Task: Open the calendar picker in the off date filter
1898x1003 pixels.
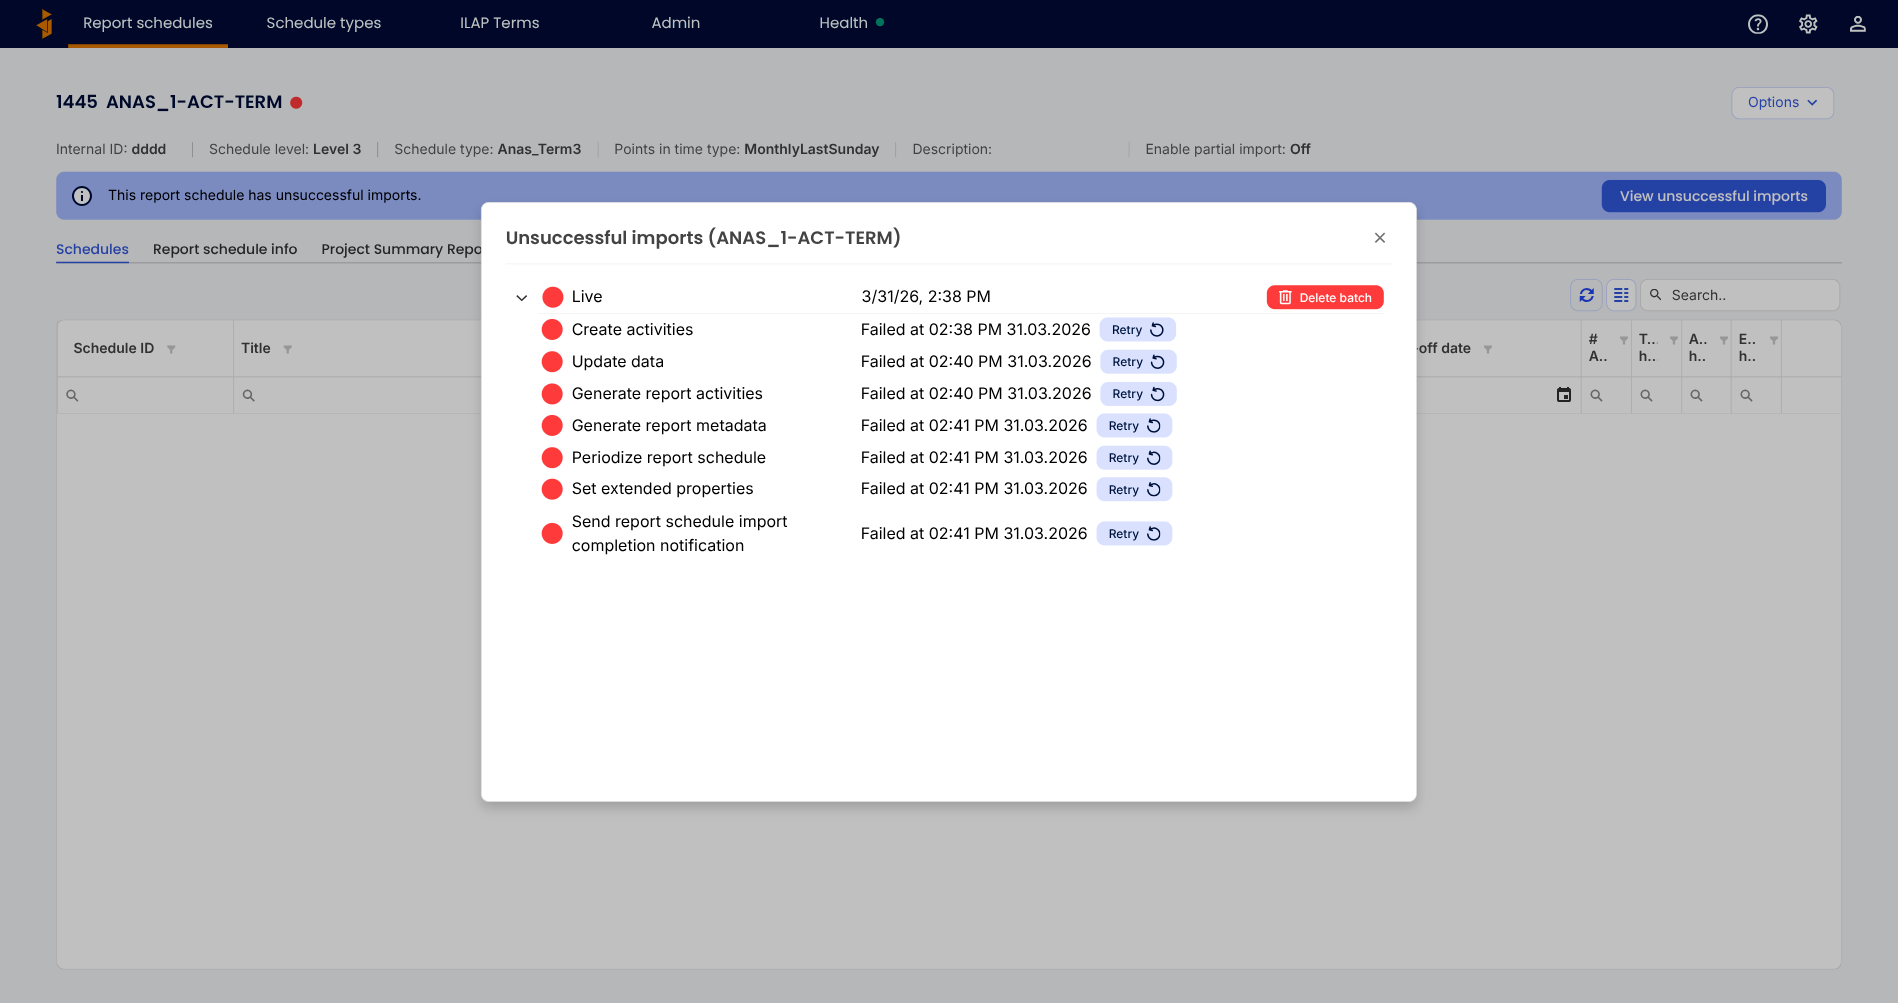Action: [x=1564, y=395]
